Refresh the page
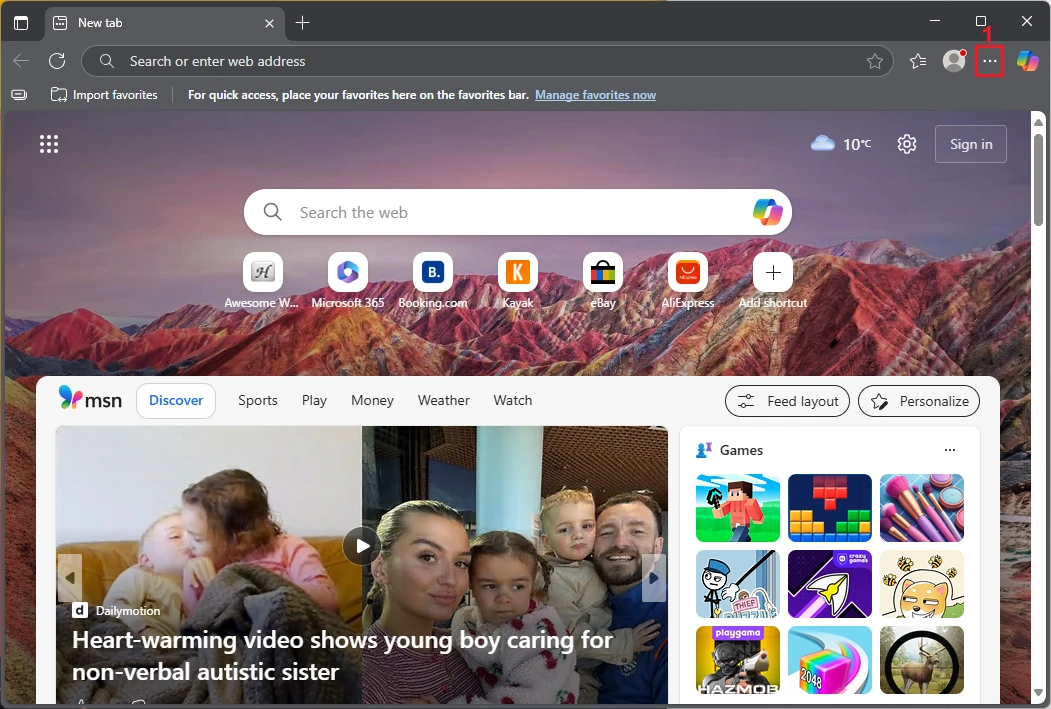The width and height of the screenshot is (1051, 709). tap(57, 61)
